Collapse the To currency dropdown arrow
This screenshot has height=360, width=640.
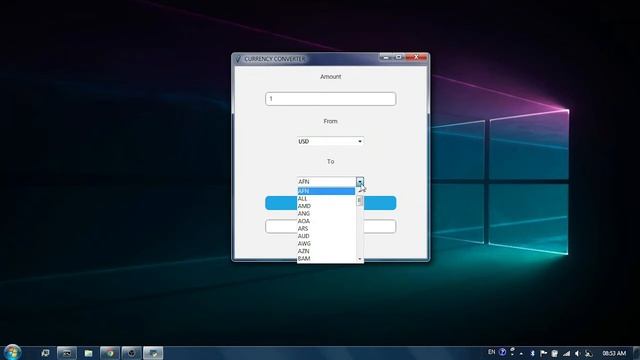pyautogui.click(x=360, y=182)
